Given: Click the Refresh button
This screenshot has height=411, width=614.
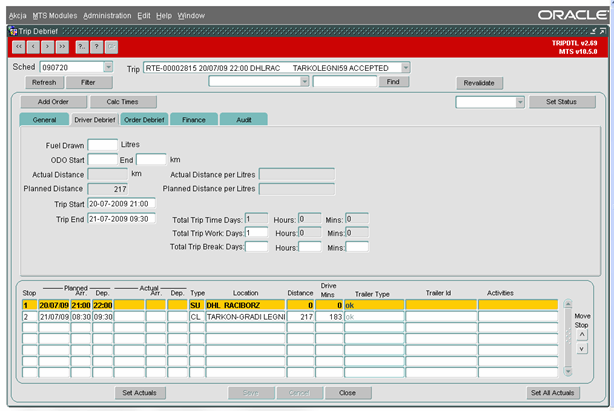Looking at the screenshot, I should pyautogui.click(x=44, y=83).
